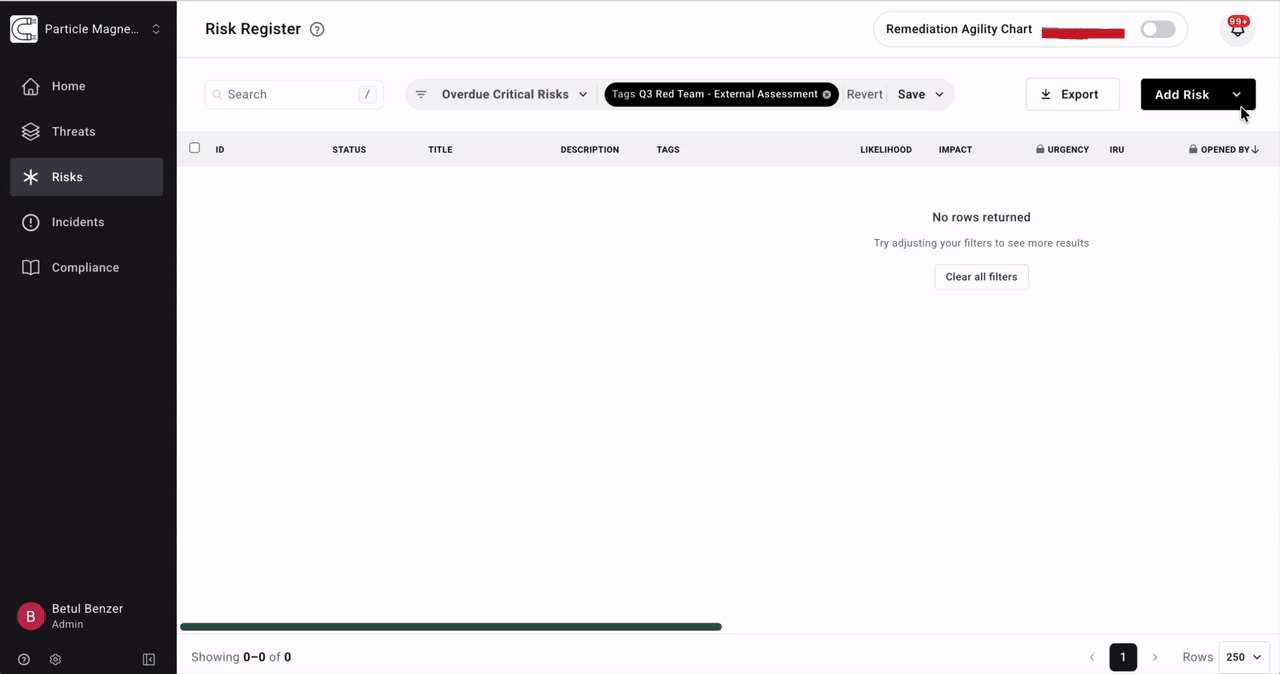Click the horizontal table scrollbar
1280x674 pixels.
(451, 627)
